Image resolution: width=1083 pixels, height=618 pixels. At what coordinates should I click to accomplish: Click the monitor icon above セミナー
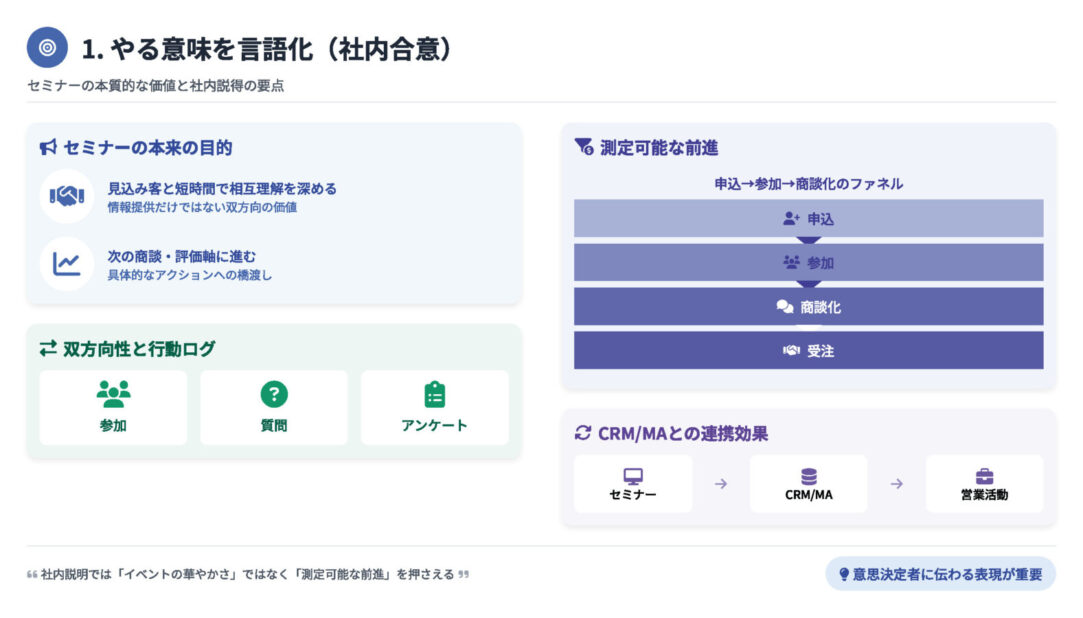coord(633,476)
